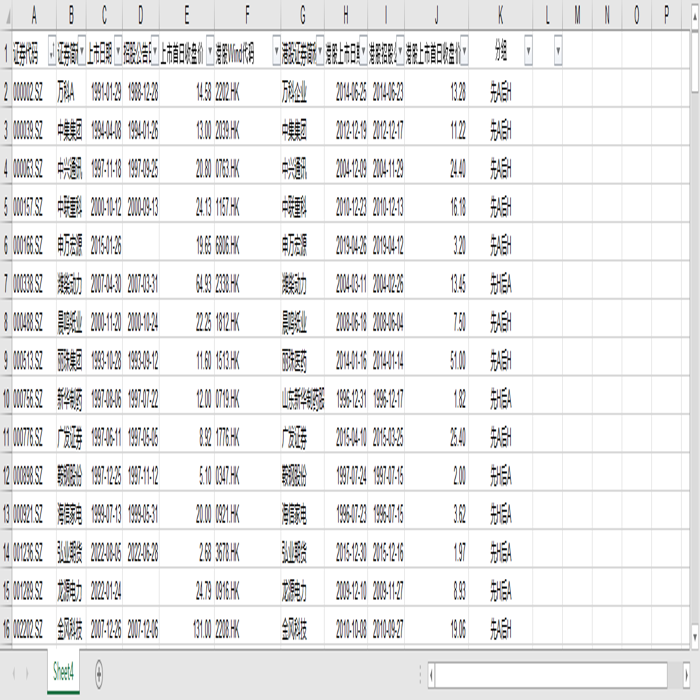Select column P header
Image resolution: width=700 pixels, height=700 pixels.
pos(667,15)
